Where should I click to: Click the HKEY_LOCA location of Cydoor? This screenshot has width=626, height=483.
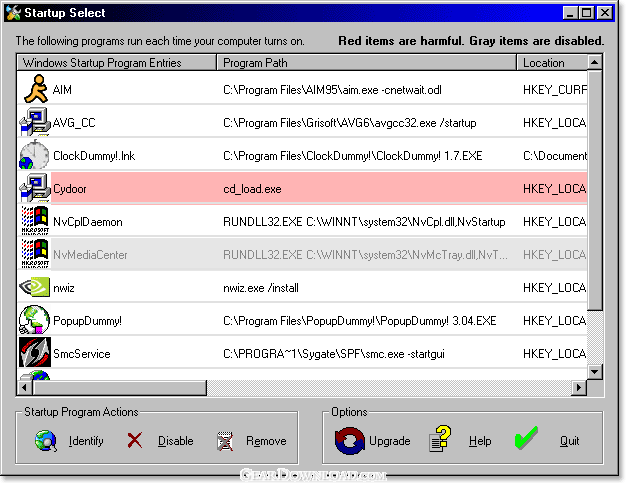click(555, 189)
